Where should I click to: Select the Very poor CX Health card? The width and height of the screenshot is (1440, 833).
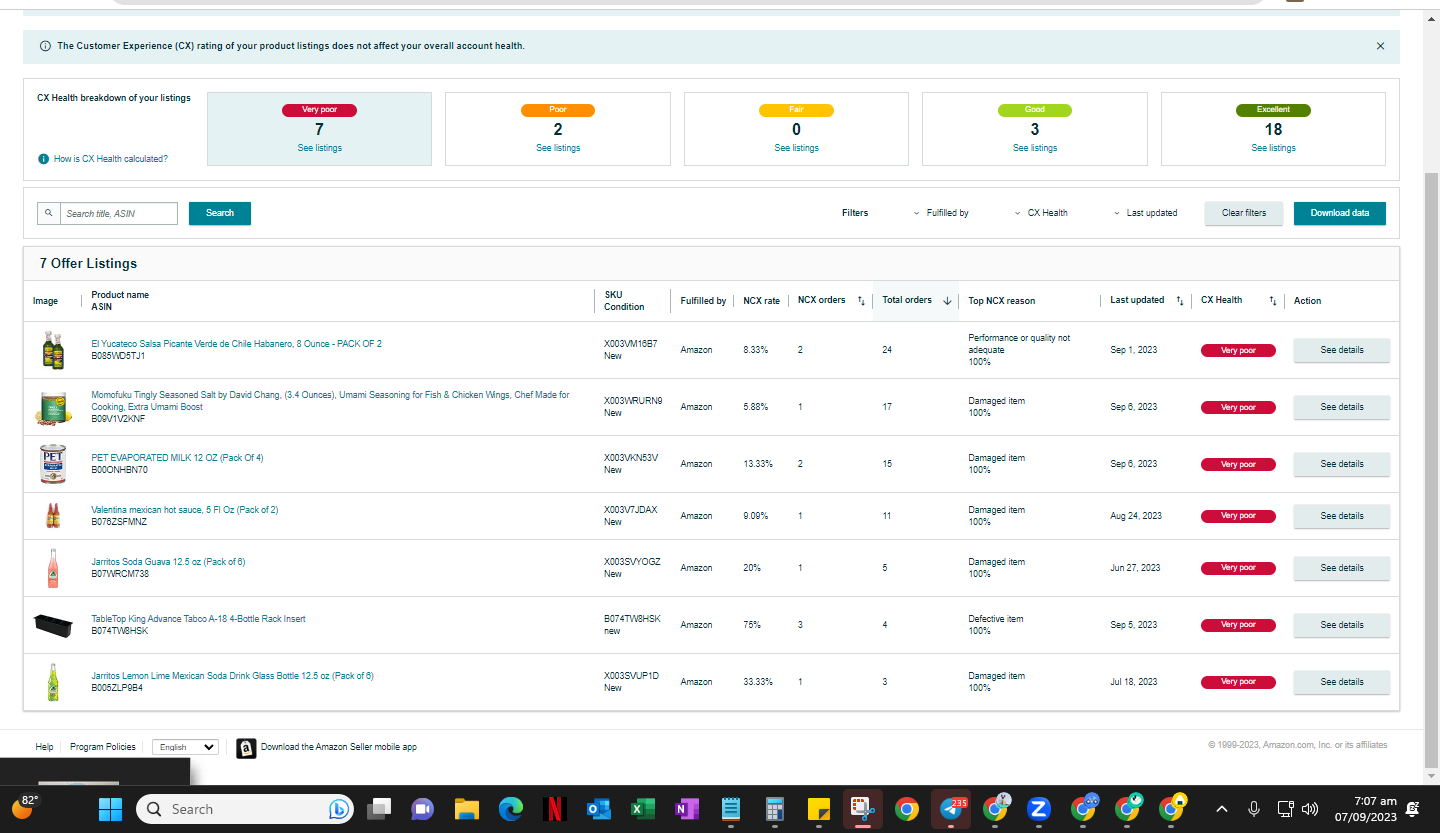319,129
